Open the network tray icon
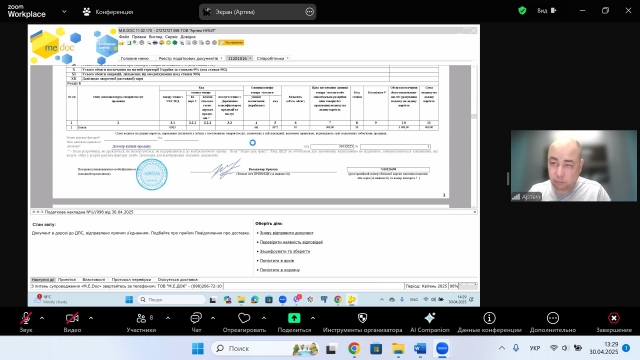This screenshot has height=360, width=640. (x=553, y=348)
